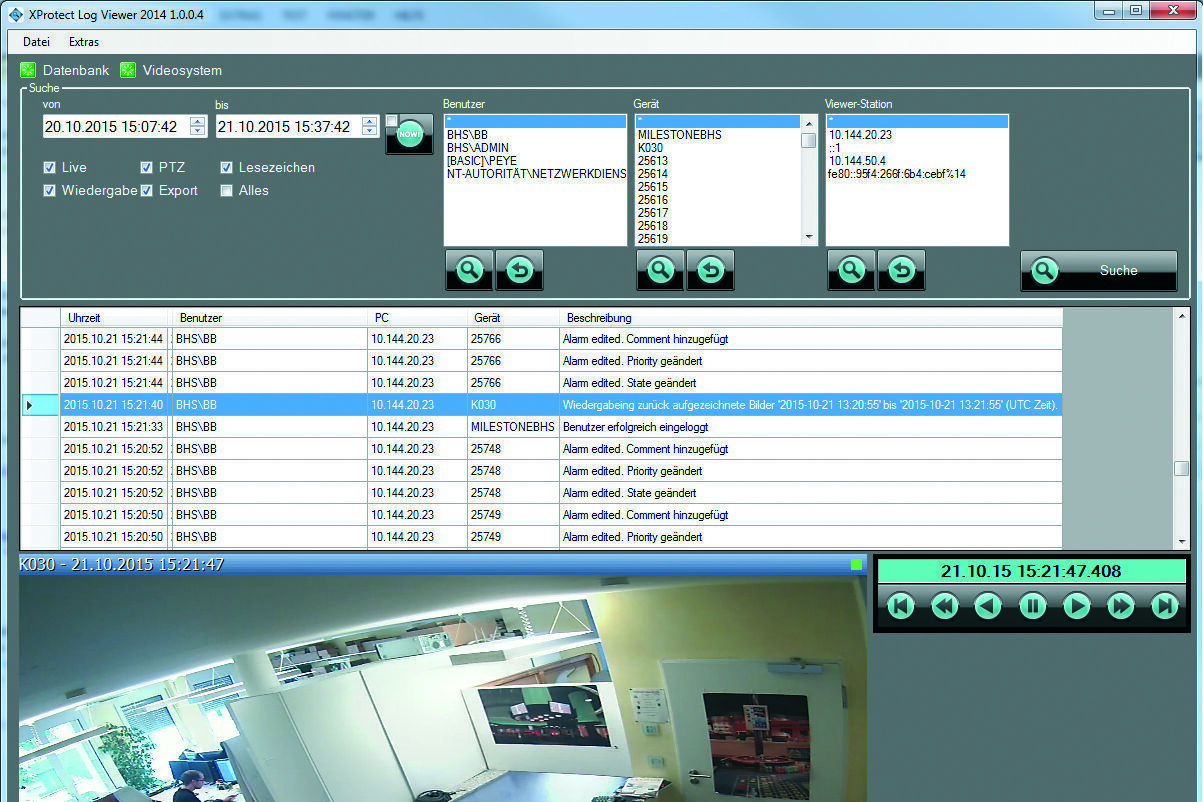Viewport: 1203px width, 802px height.
Task: Increase the 'von' date using the spinner up arrow
Action: pos(198,122)
